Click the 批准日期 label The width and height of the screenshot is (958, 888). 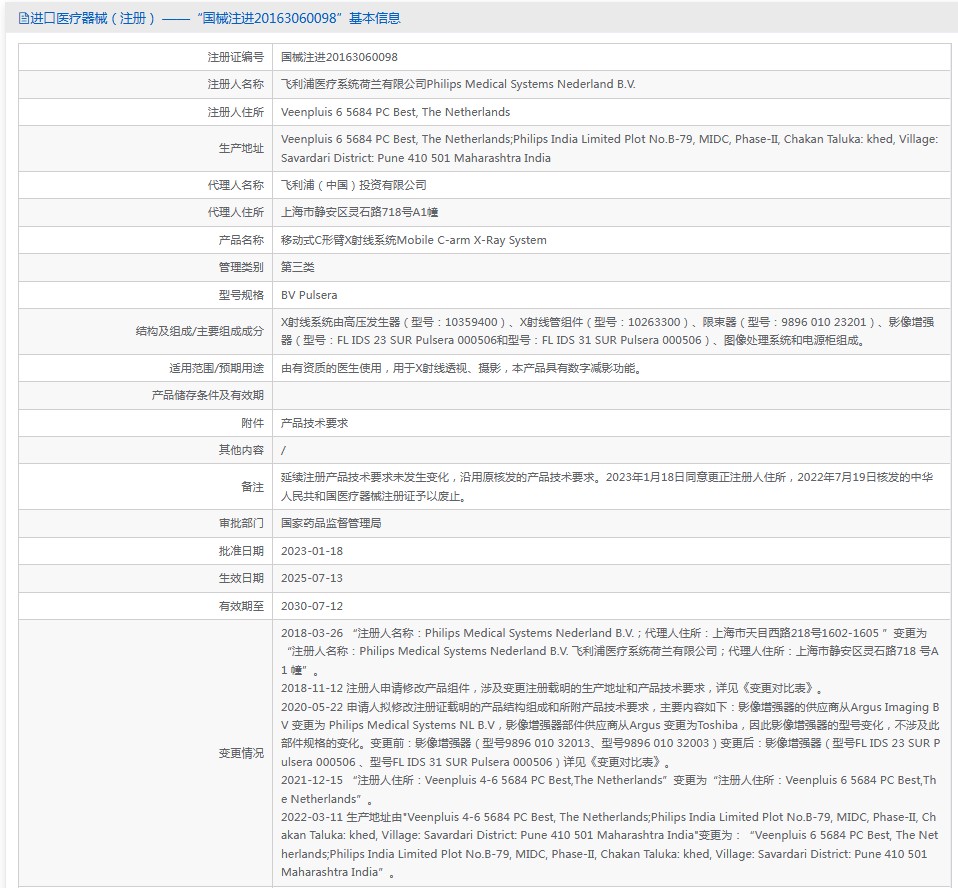(x=241, y=551)
